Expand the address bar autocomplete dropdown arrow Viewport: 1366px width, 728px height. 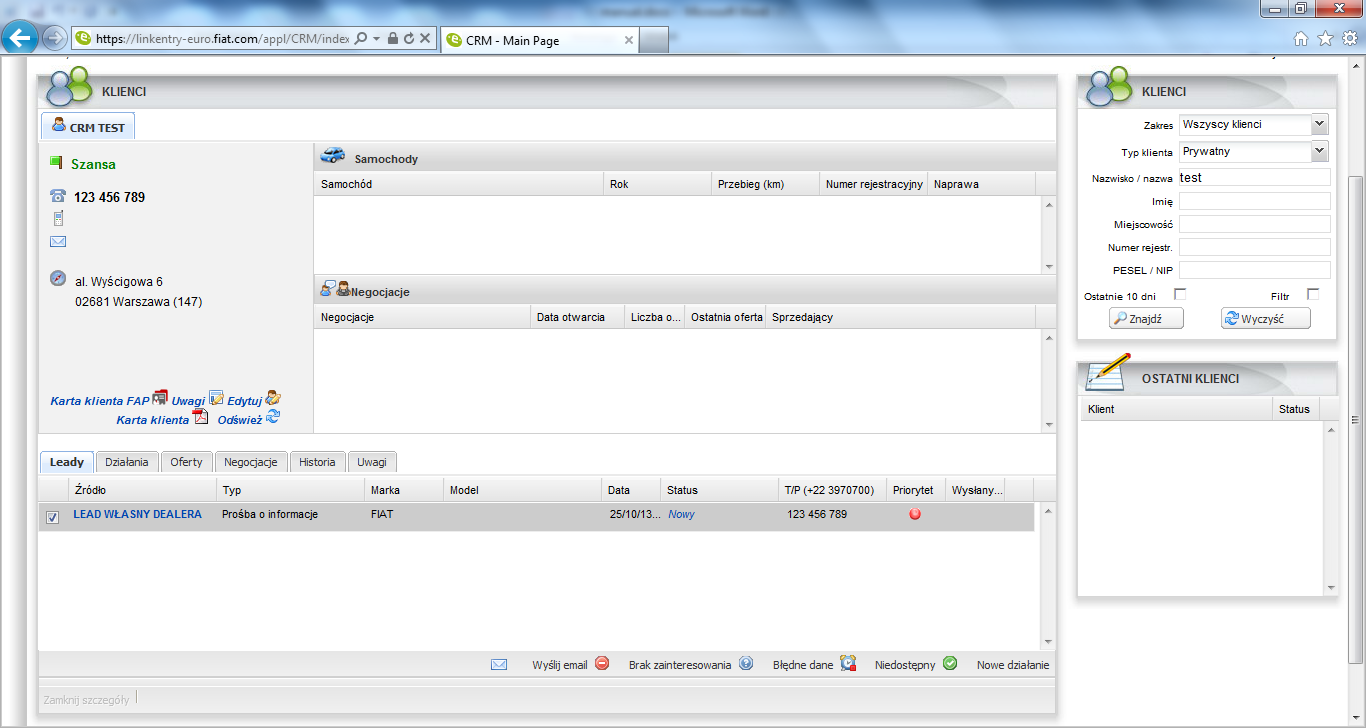(x=376, y=39)
